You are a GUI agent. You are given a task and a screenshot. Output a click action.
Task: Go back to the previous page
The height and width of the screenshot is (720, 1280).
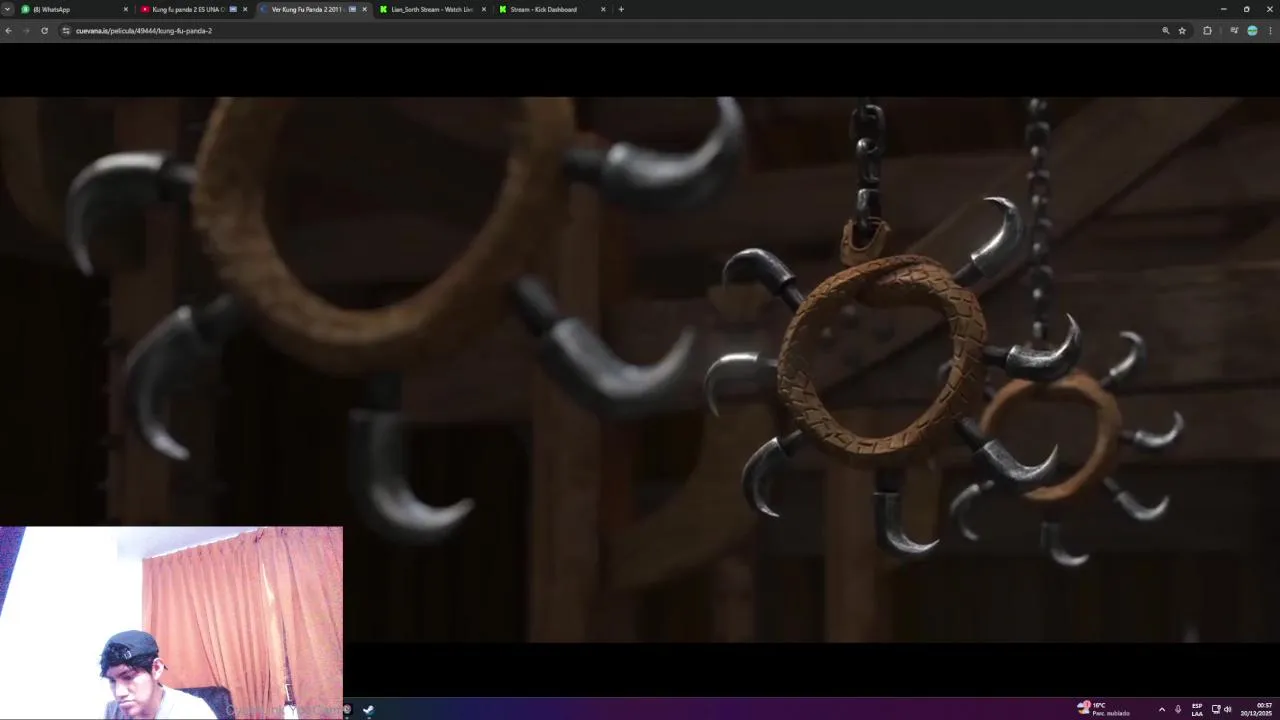coord(8,31)
